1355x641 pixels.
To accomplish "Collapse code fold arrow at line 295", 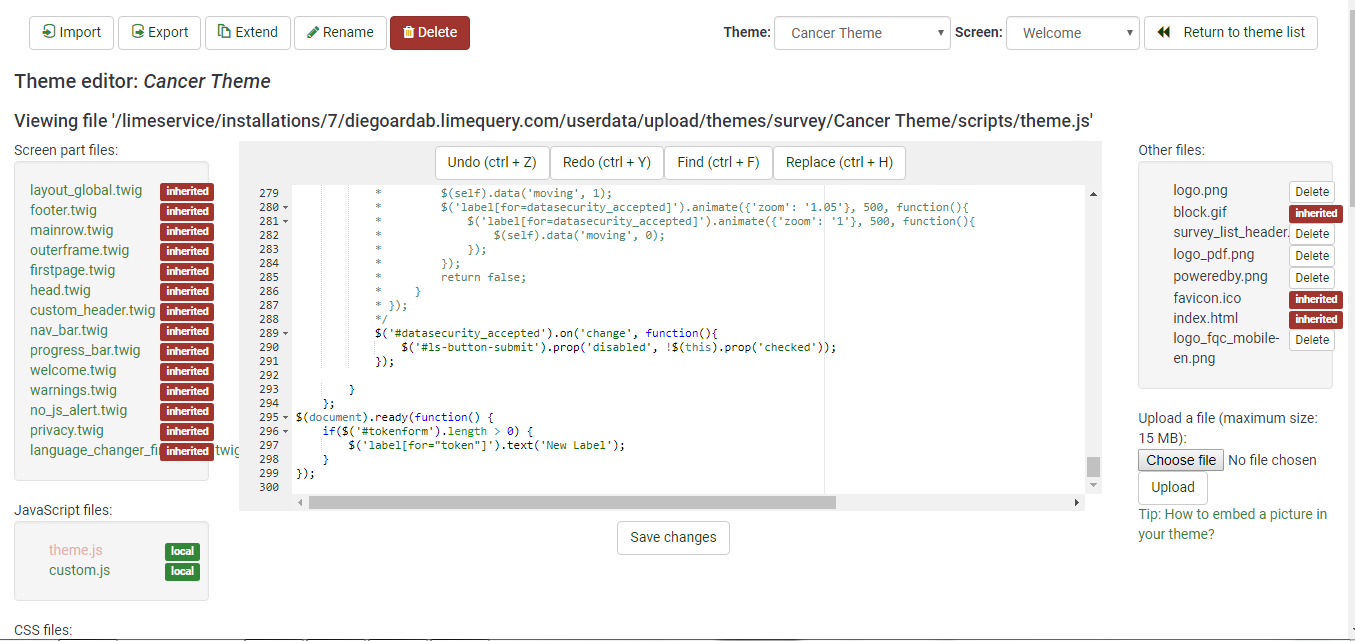I will (x=286, y=417).
